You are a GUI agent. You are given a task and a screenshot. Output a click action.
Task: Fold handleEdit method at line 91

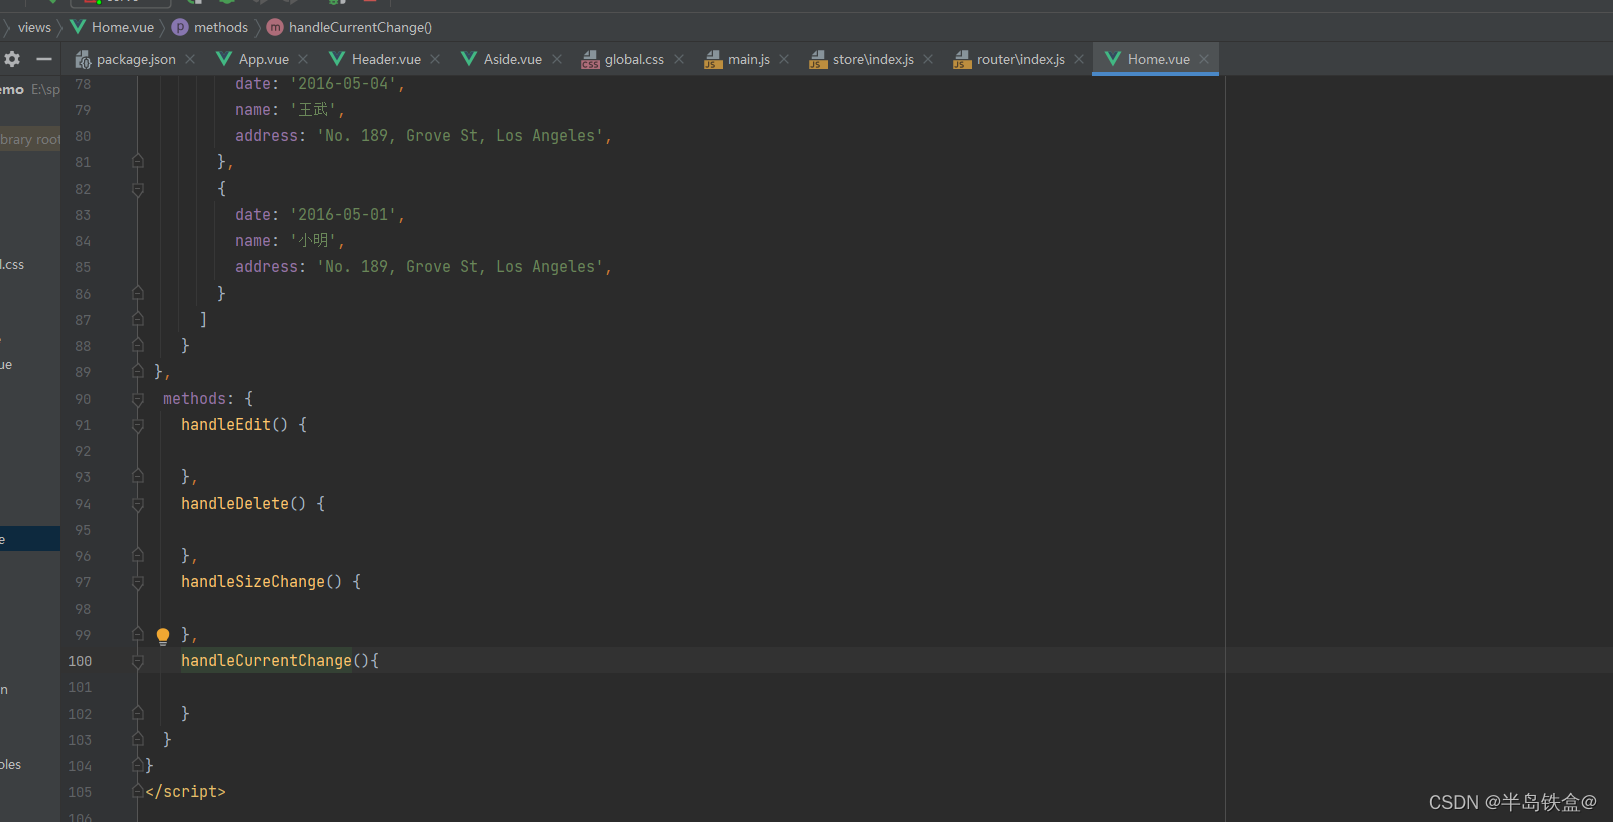[x=138, y=425]
